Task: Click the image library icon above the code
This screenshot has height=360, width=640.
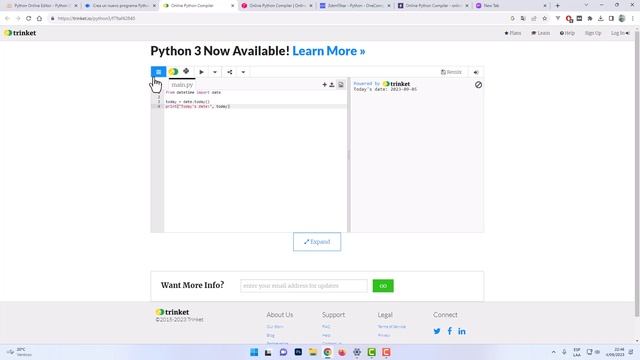Action: click(x=341, y=84)
